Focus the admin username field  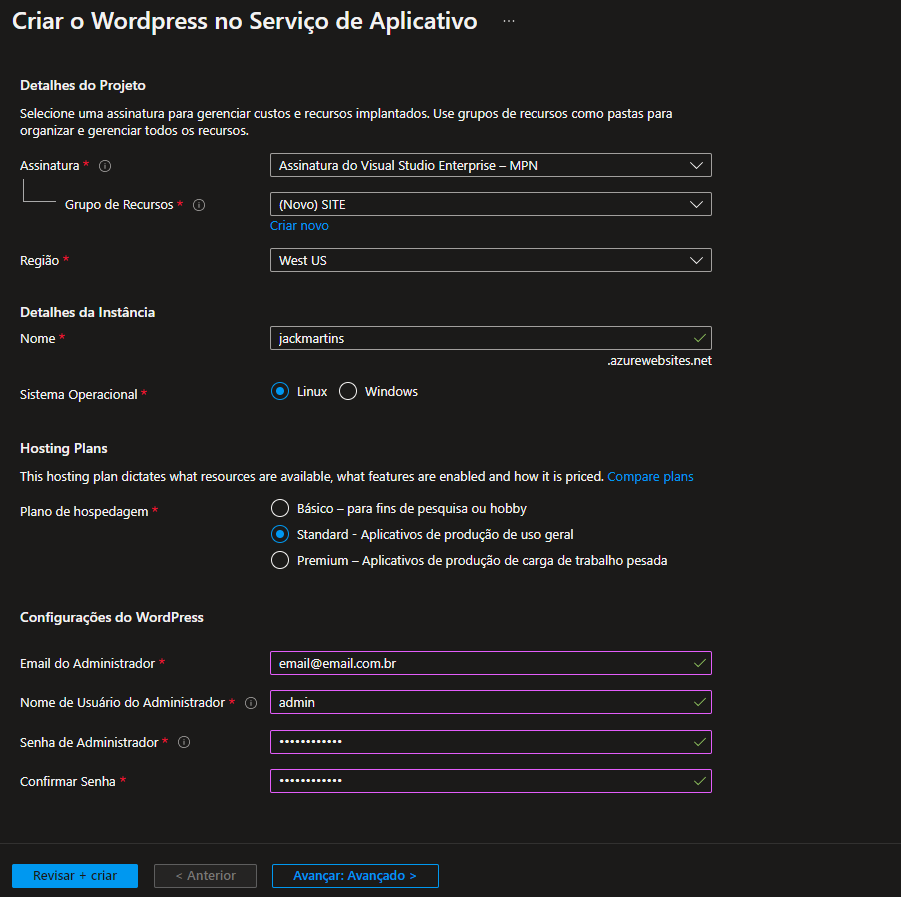[491, 702]
